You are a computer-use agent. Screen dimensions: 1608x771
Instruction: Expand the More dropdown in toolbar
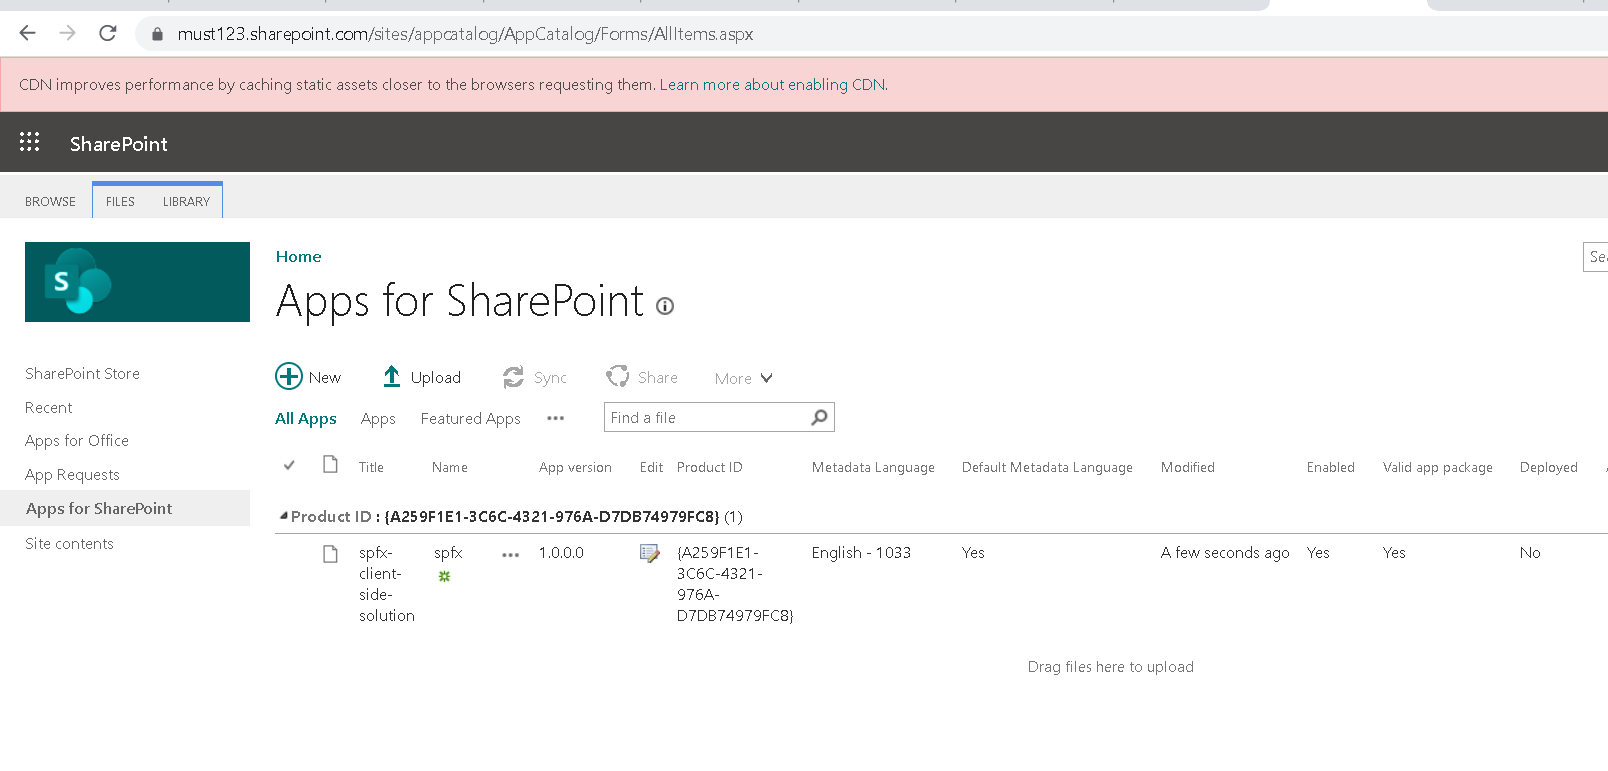[743, 378]
